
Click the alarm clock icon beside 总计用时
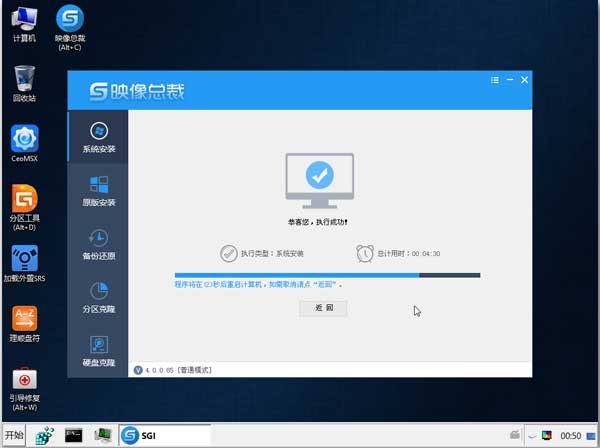point(365,253)
